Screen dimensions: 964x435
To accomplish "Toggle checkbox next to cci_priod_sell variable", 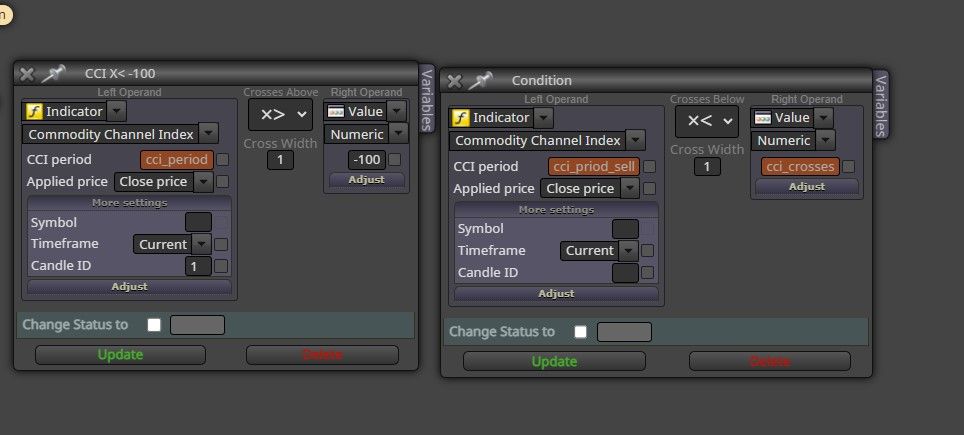I will [649, 167].
